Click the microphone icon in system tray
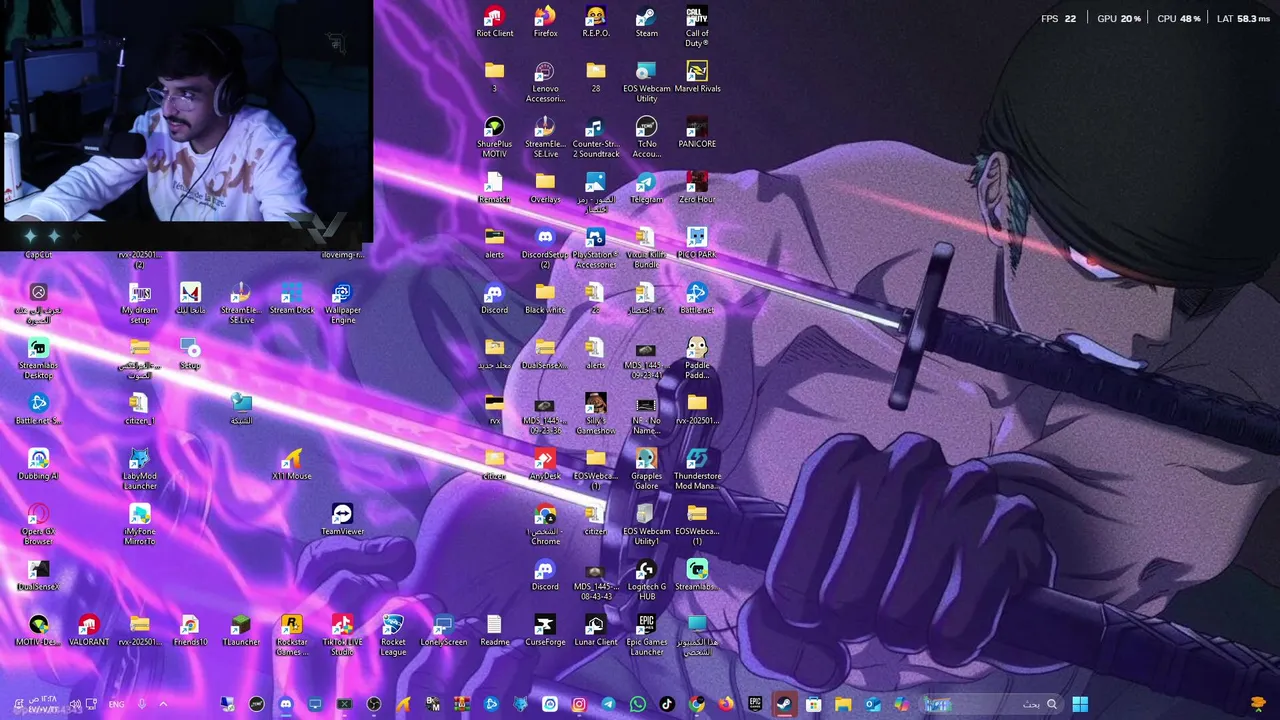Viewport: 1280px width, 720px height. [x=140, y=704]
